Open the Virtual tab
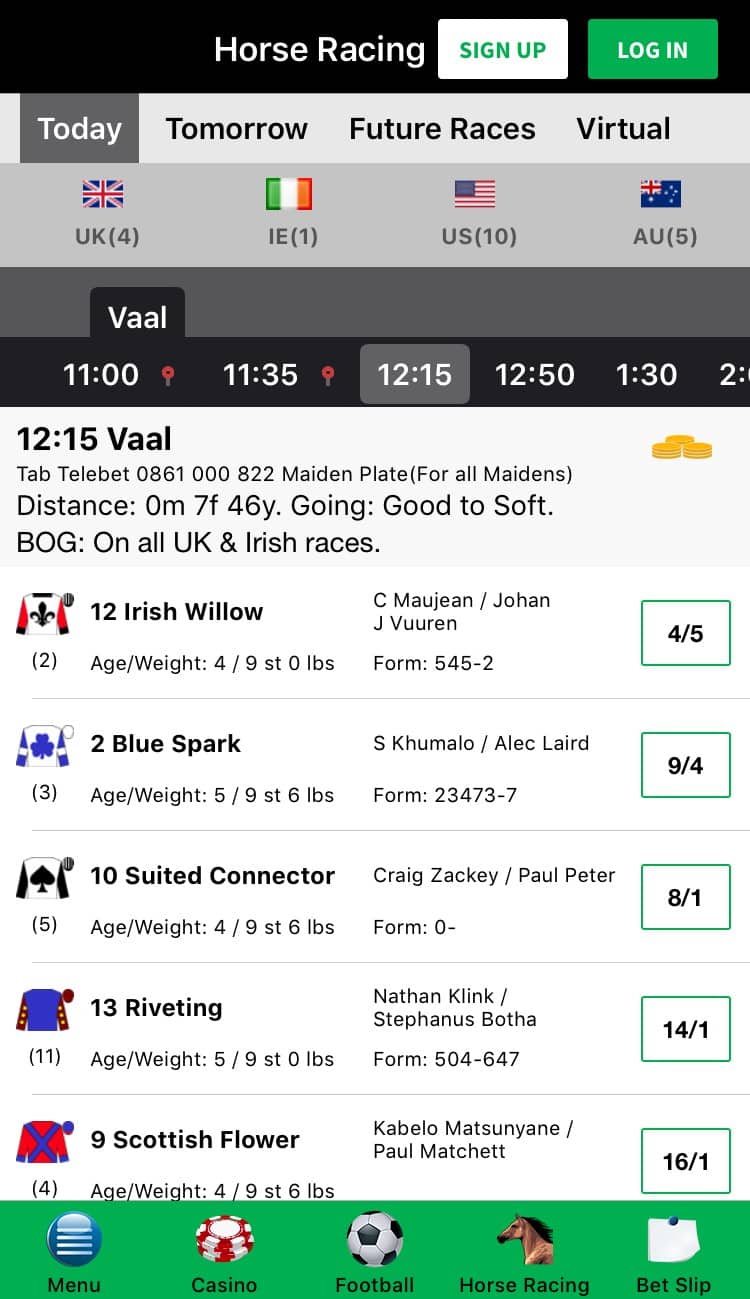 (x=623, y=129)
